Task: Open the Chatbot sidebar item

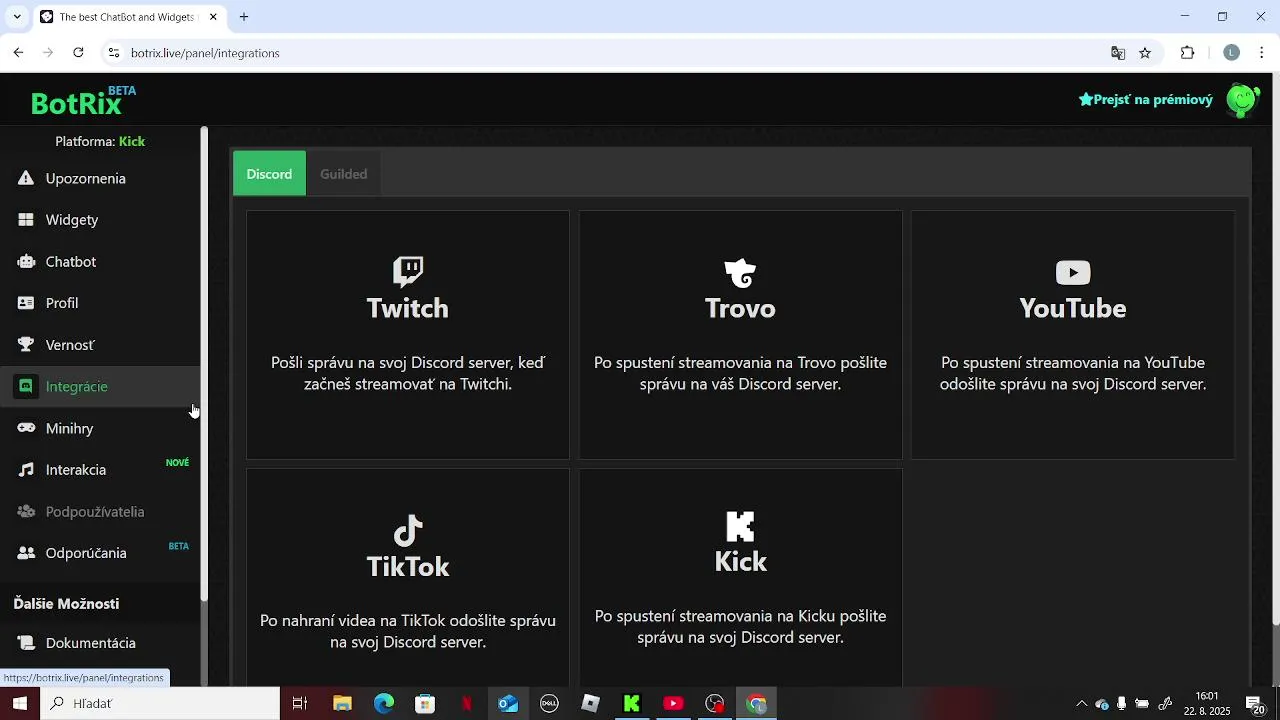Action: pos(100,262)
